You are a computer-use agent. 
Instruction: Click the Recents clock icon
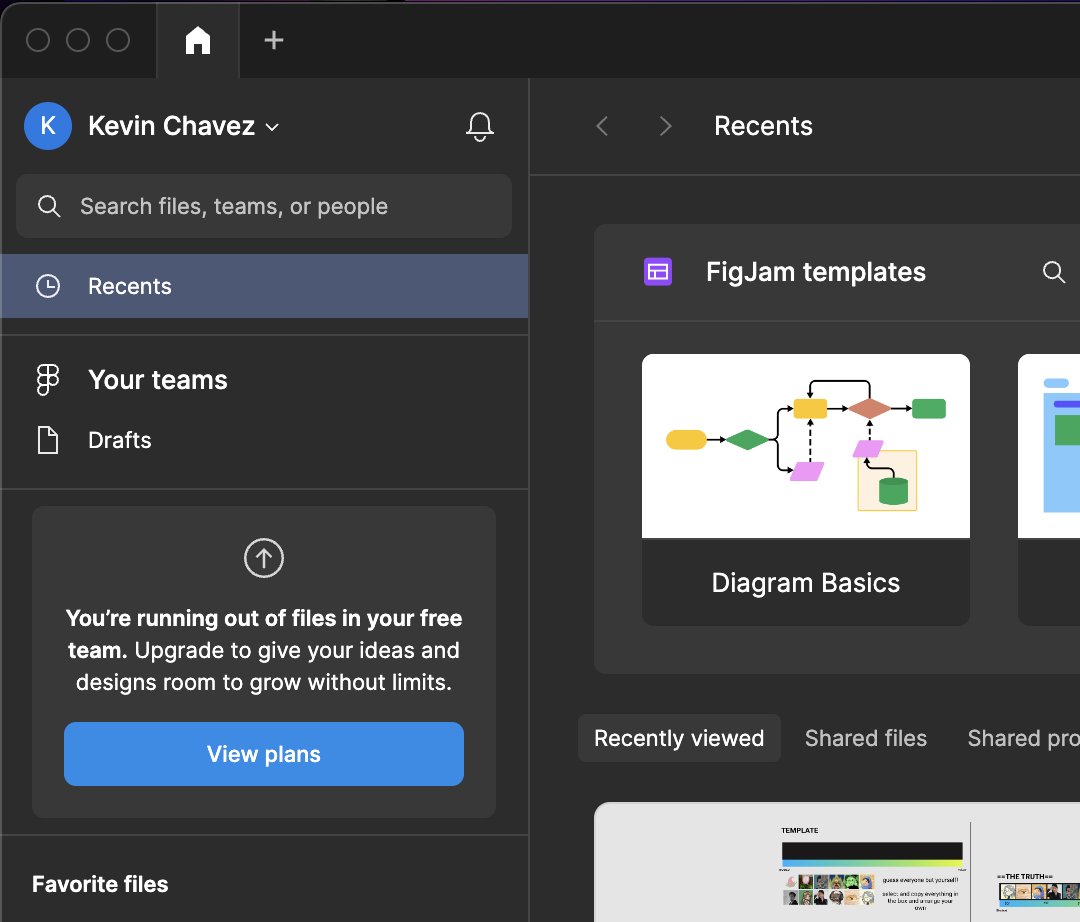pos(48,286)
